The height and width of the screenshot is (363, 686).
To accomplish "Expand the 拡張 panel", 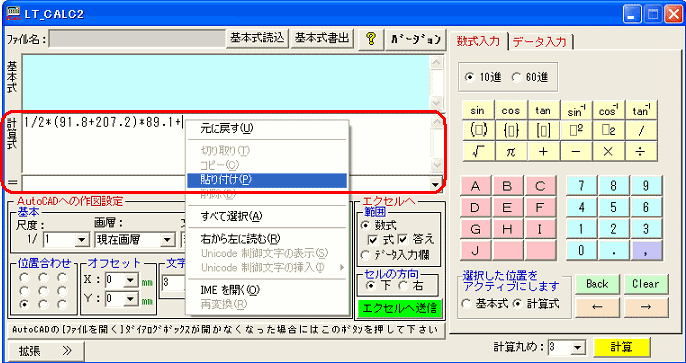I will pos(45,350).
